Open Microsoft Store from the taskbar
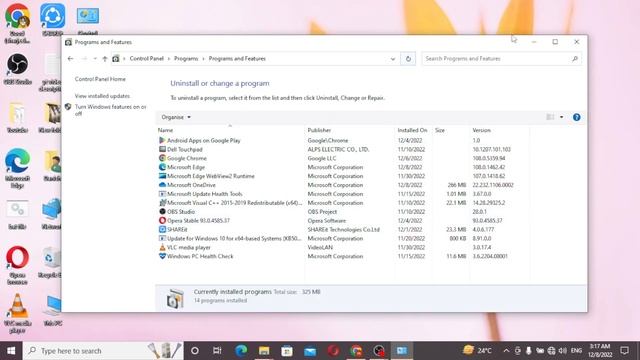The width and height of the screenshot is (640, 360). click(x=287, y=351)
